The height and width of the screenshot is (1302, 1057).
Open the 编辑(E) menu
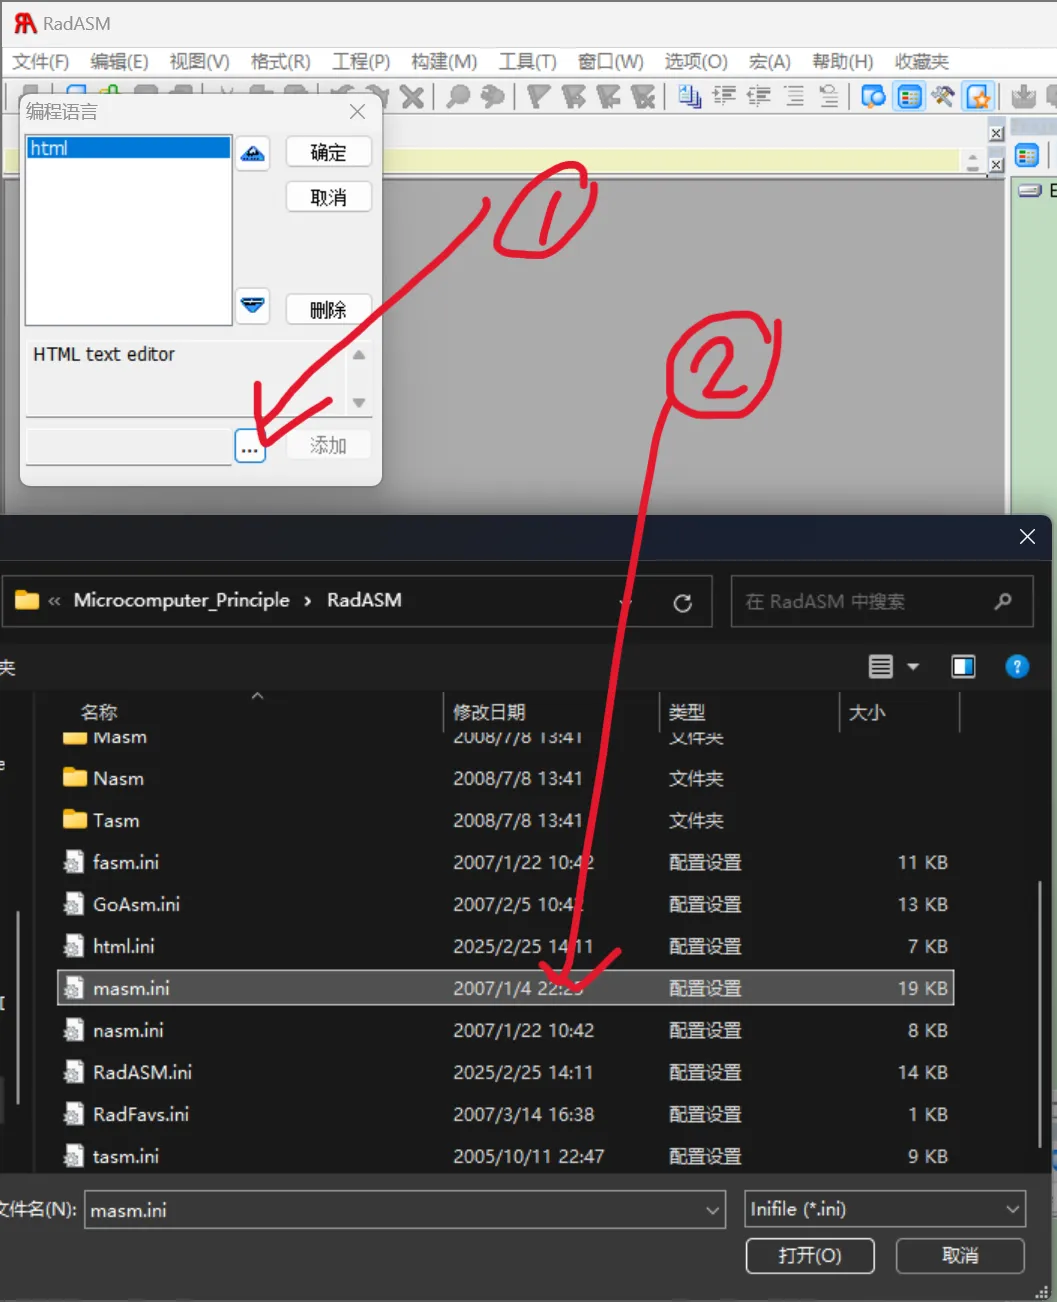tap(119, 61)
